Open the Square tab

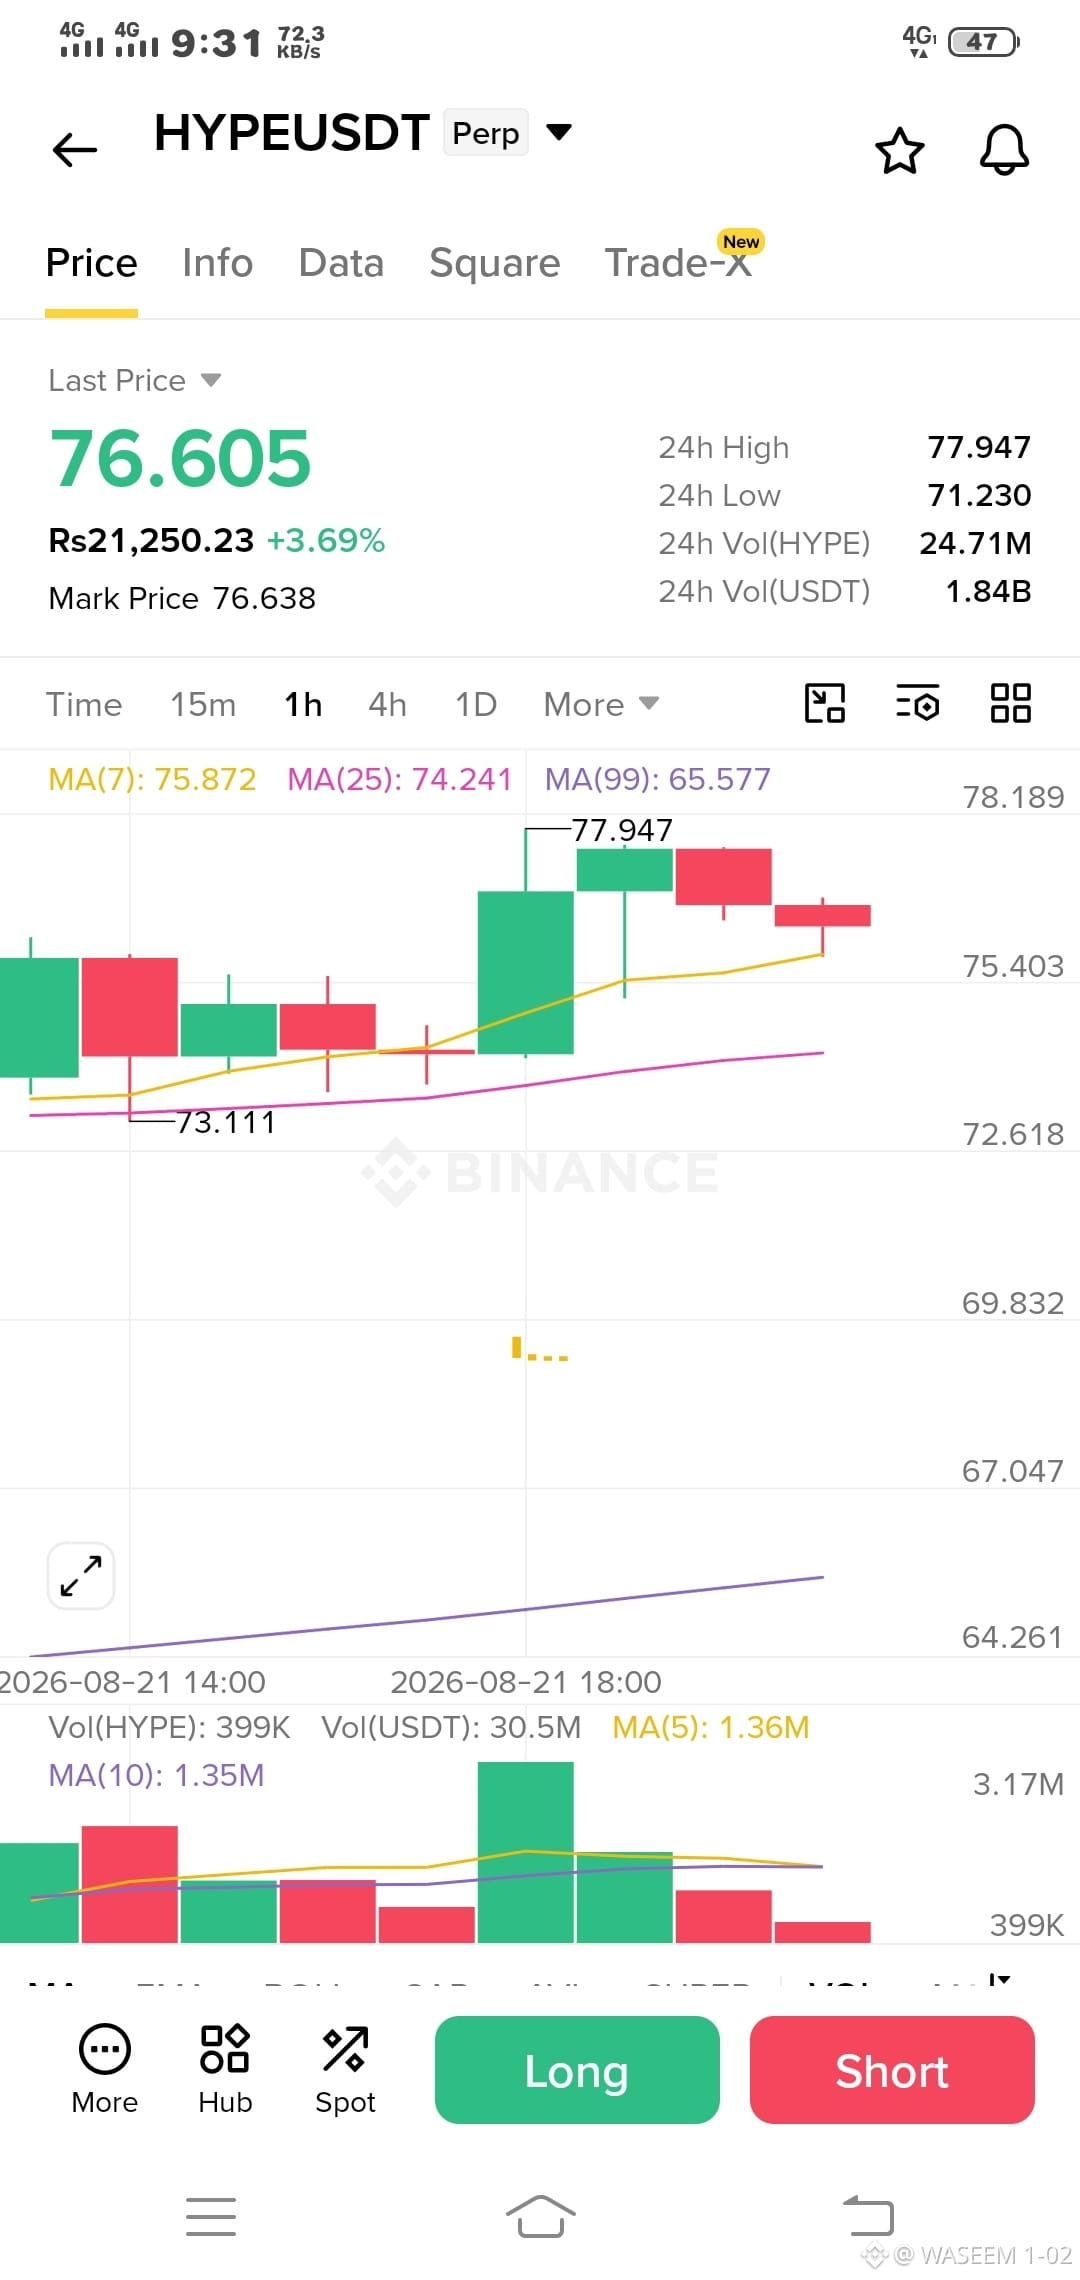(494, 263)
